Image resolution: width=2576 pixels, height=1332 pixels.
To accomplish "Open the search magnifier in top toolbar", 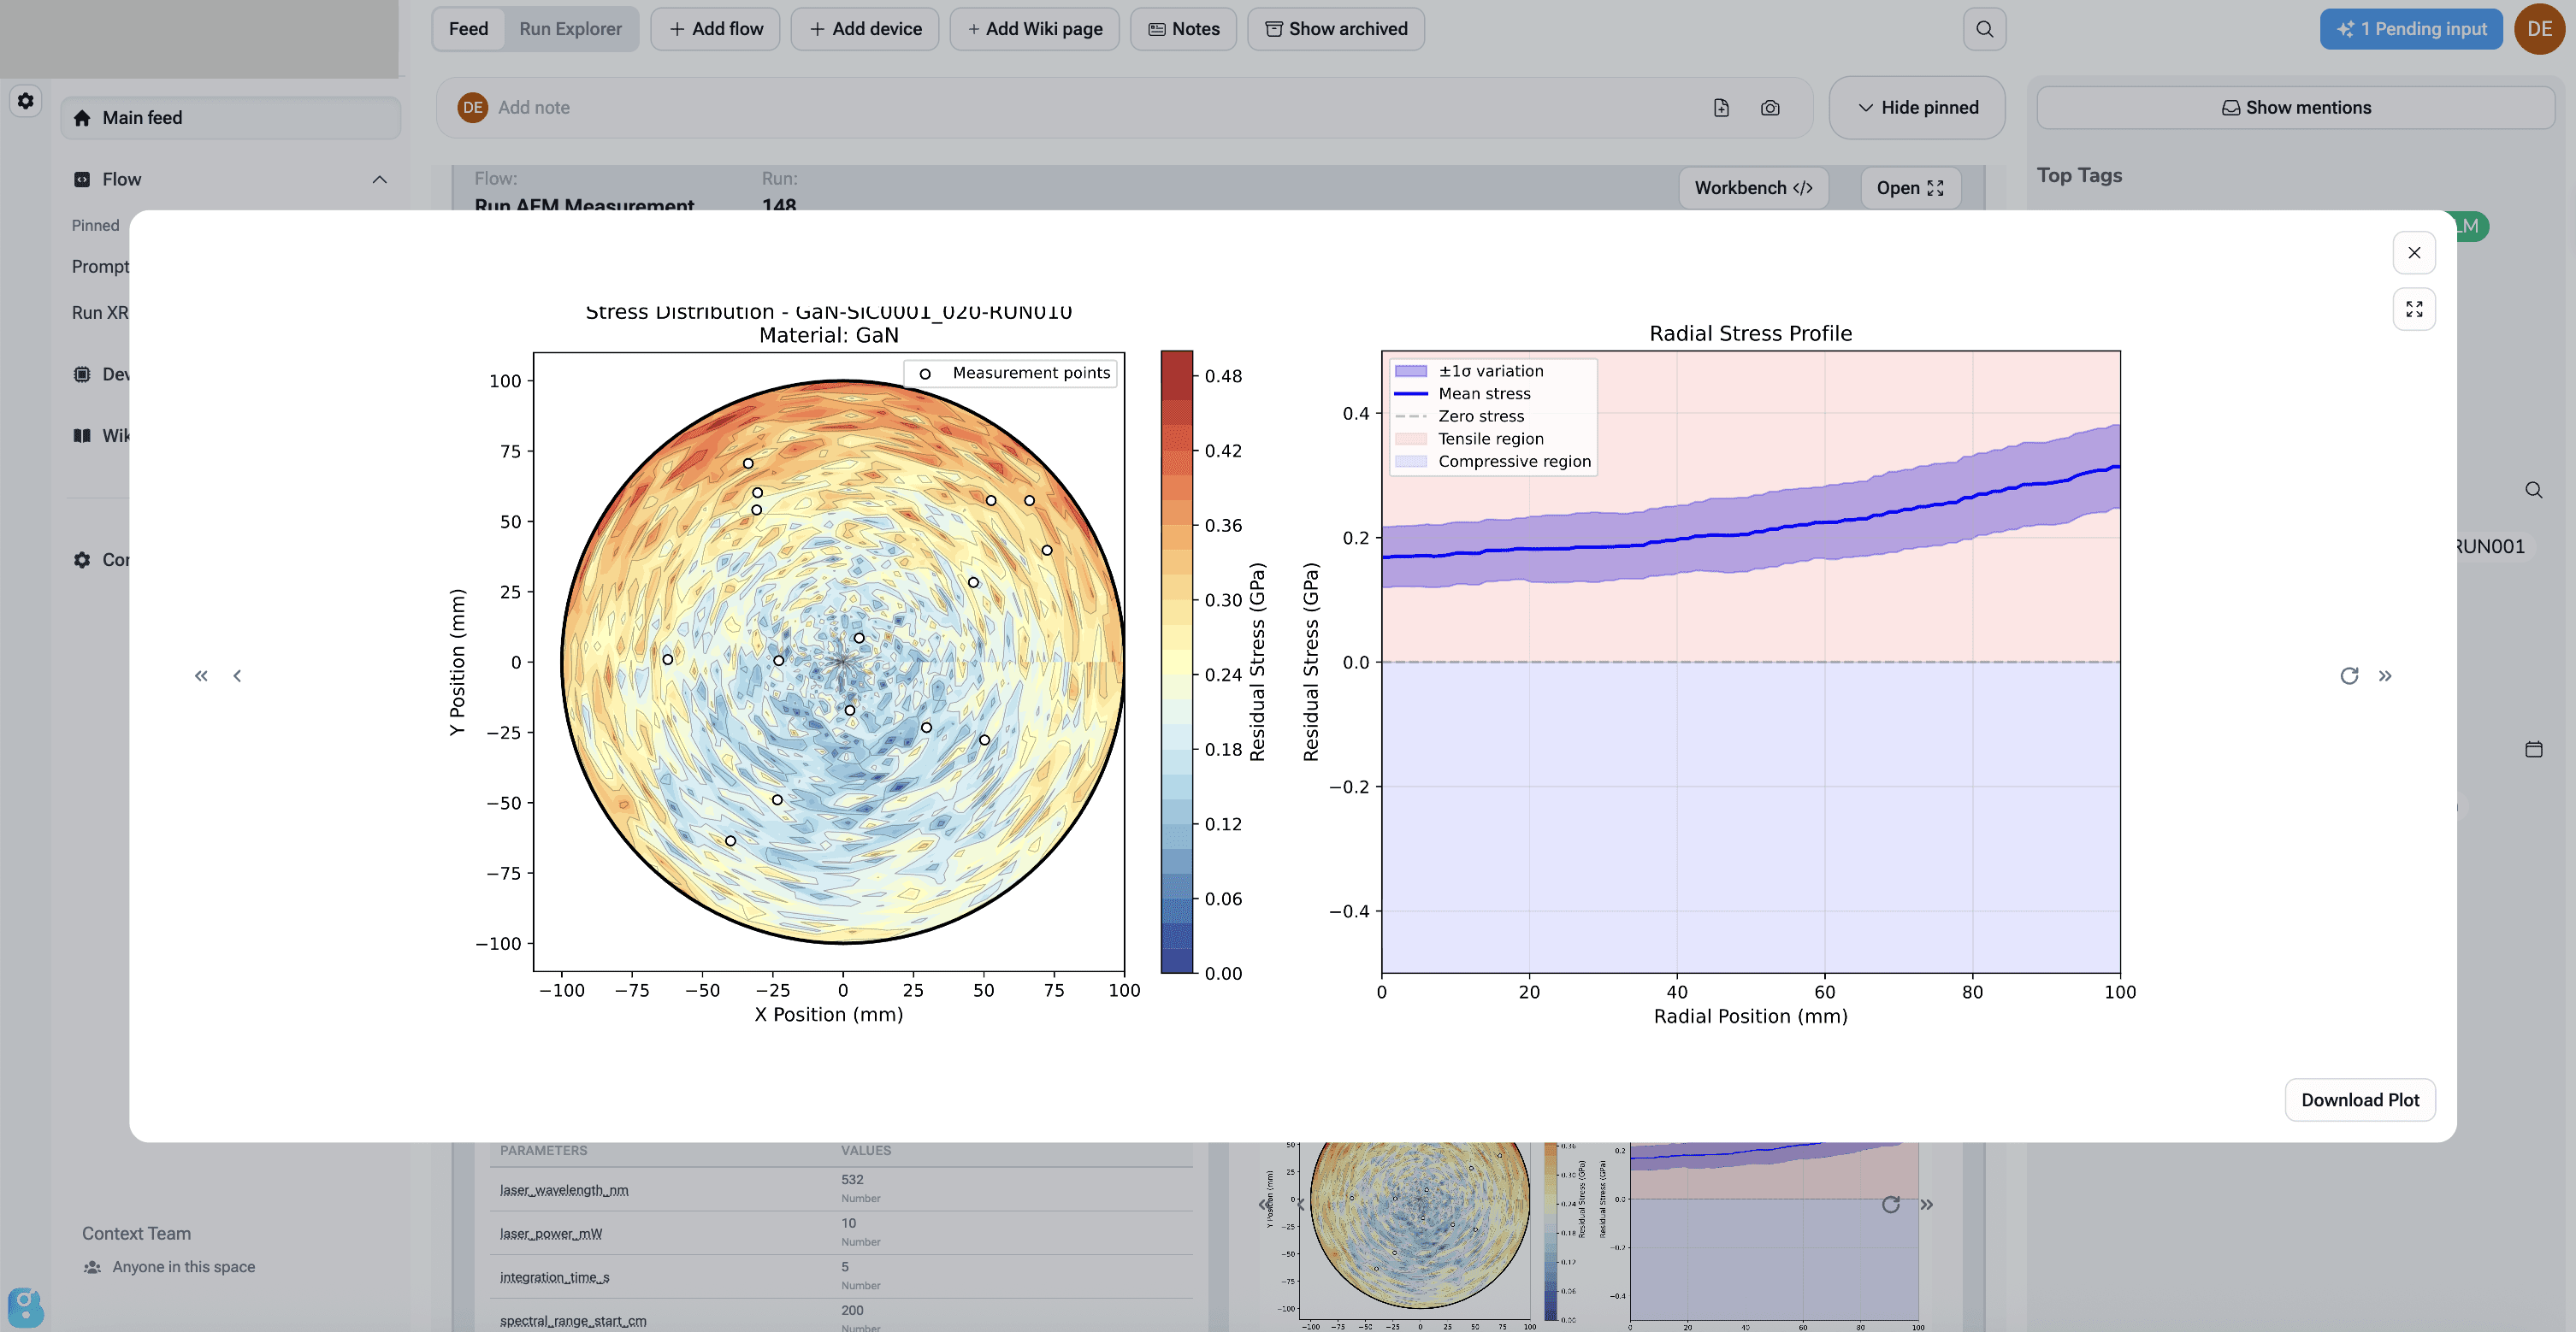I will click(1984, 29).
